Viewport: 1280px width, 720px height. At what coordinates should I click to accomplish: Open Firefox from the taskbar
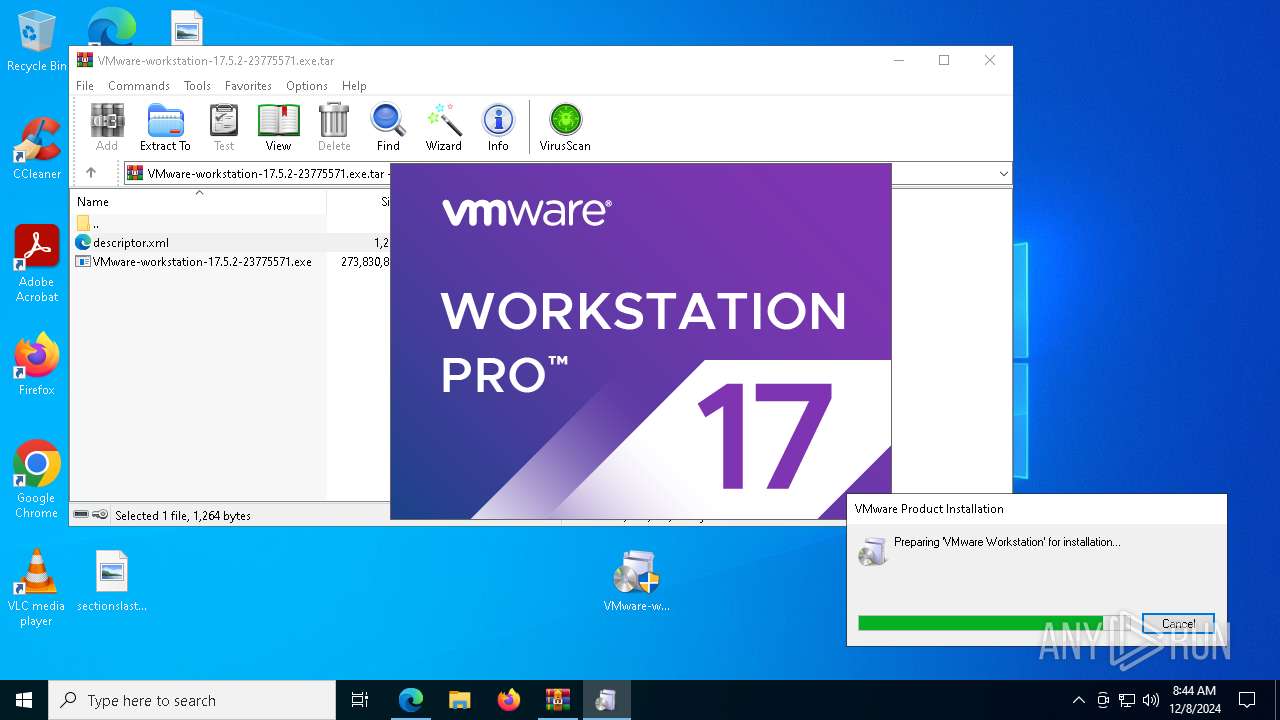pyautogui.click(x=509, y=700)
